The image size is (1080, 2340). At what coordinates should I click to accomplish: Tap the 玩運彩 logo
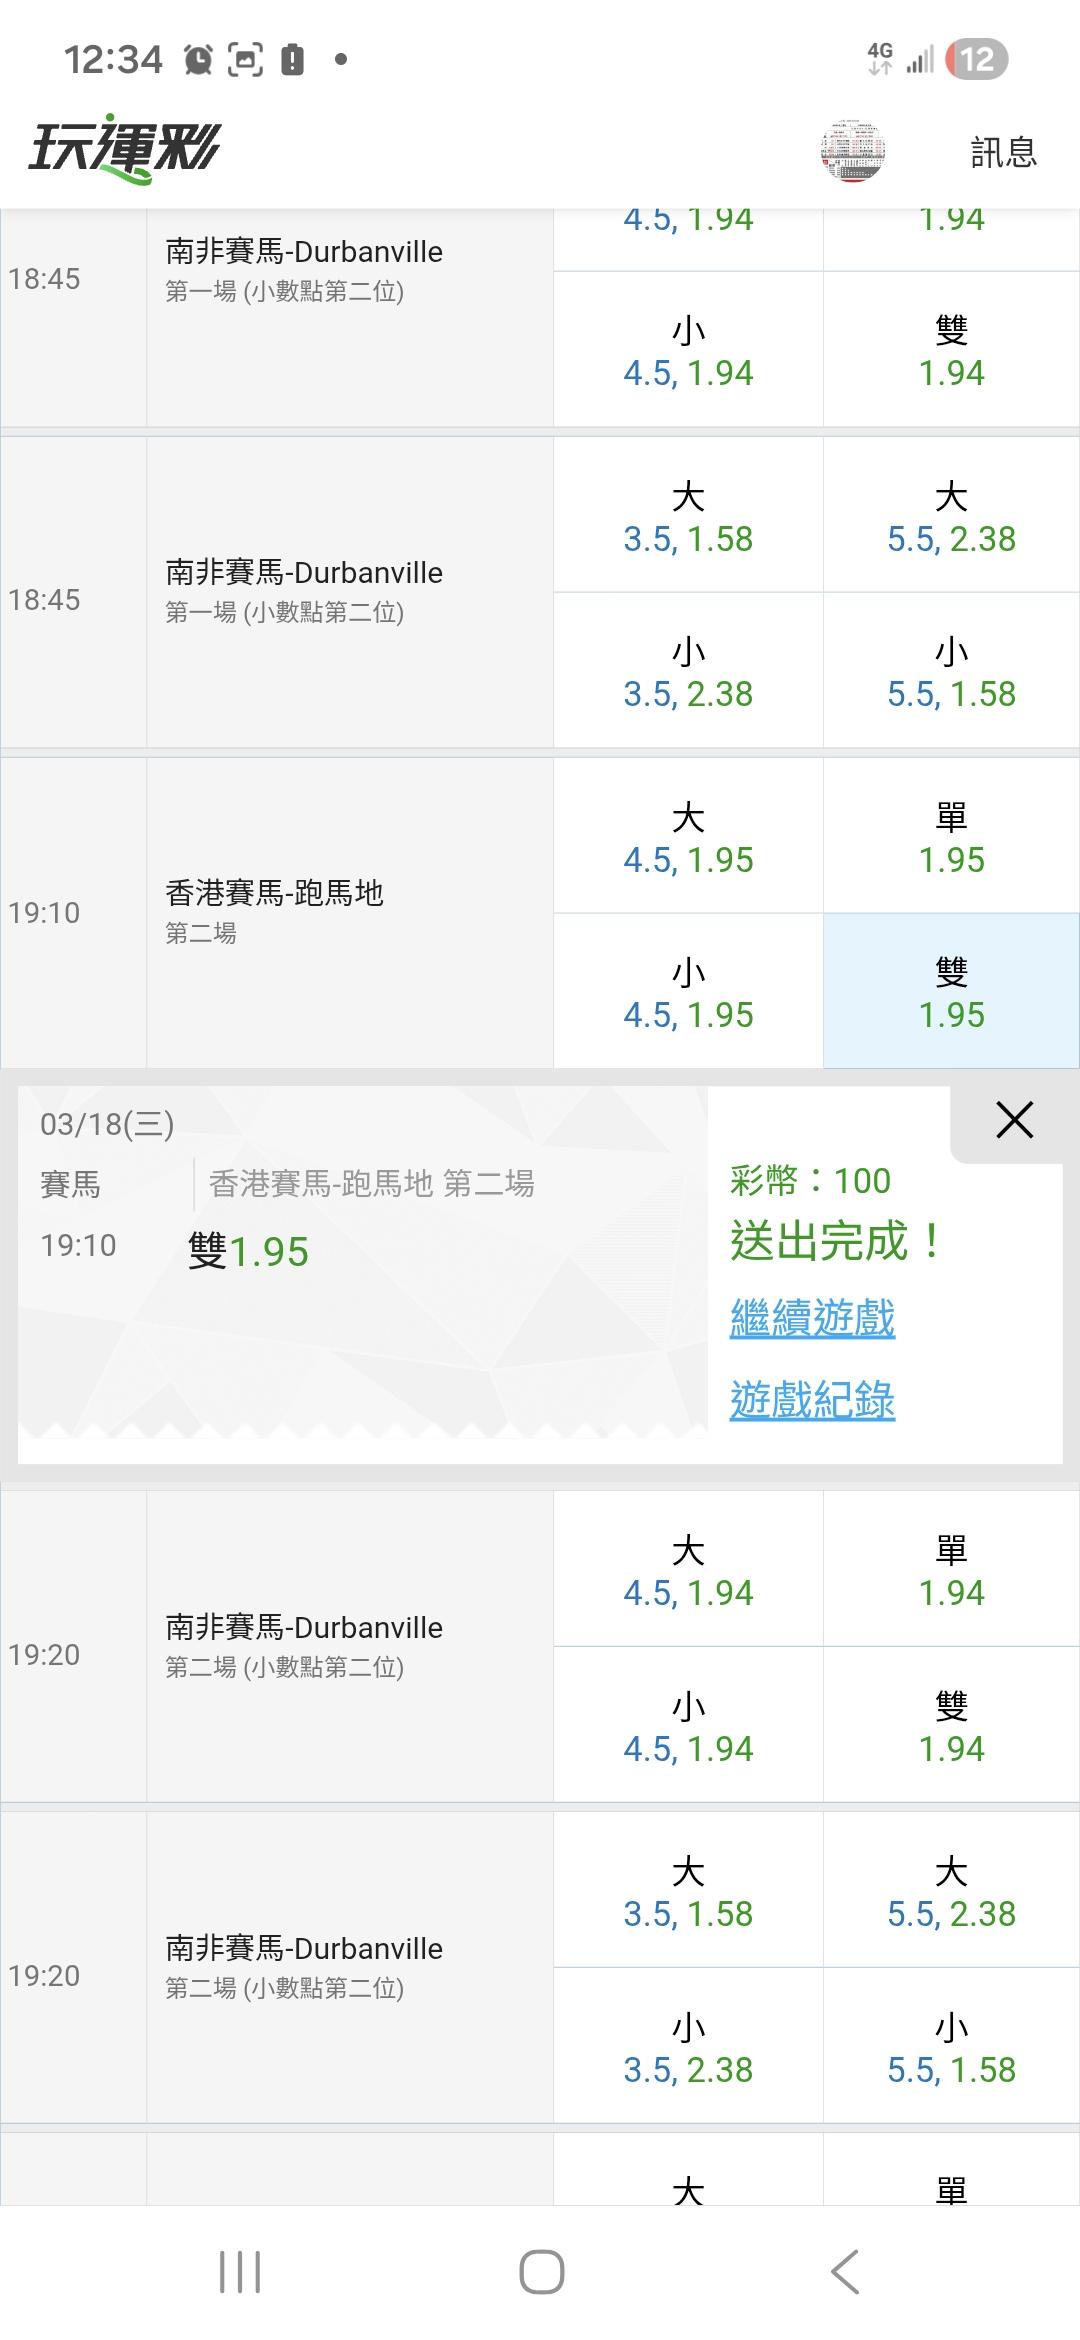click(x=124, y=150)
